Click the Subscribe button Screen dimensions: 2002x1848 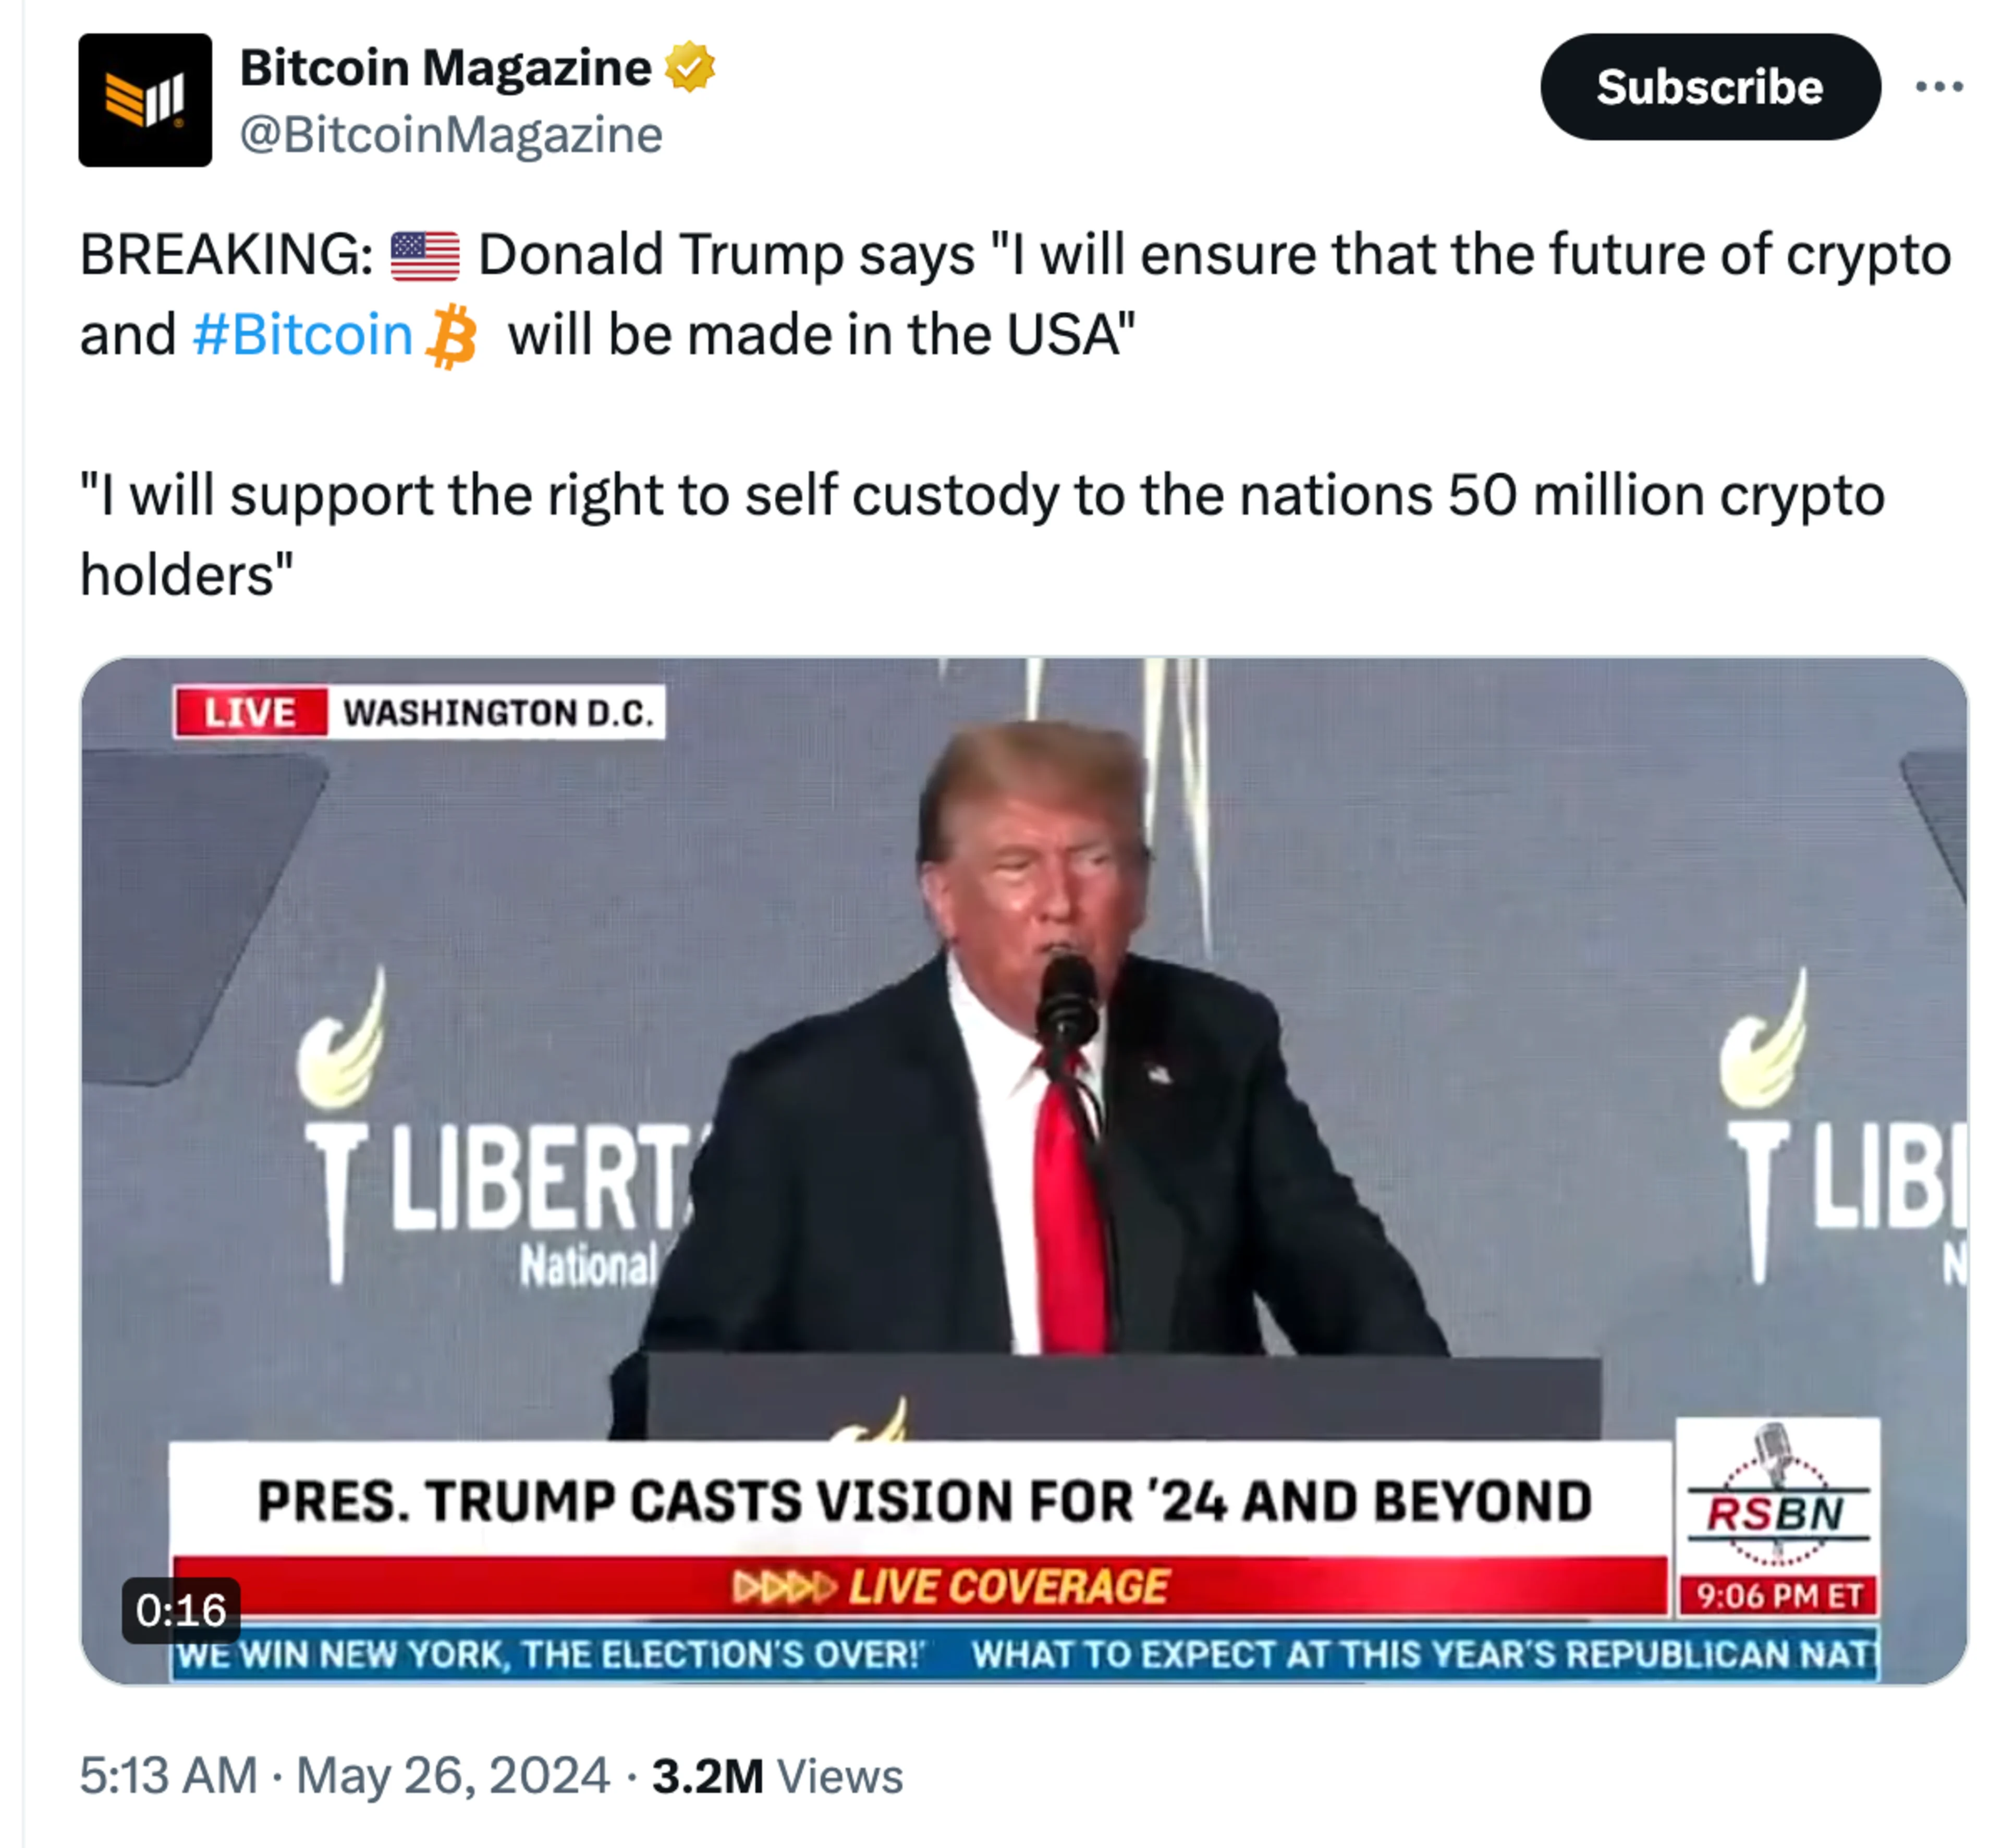(x=1710, y=87)
